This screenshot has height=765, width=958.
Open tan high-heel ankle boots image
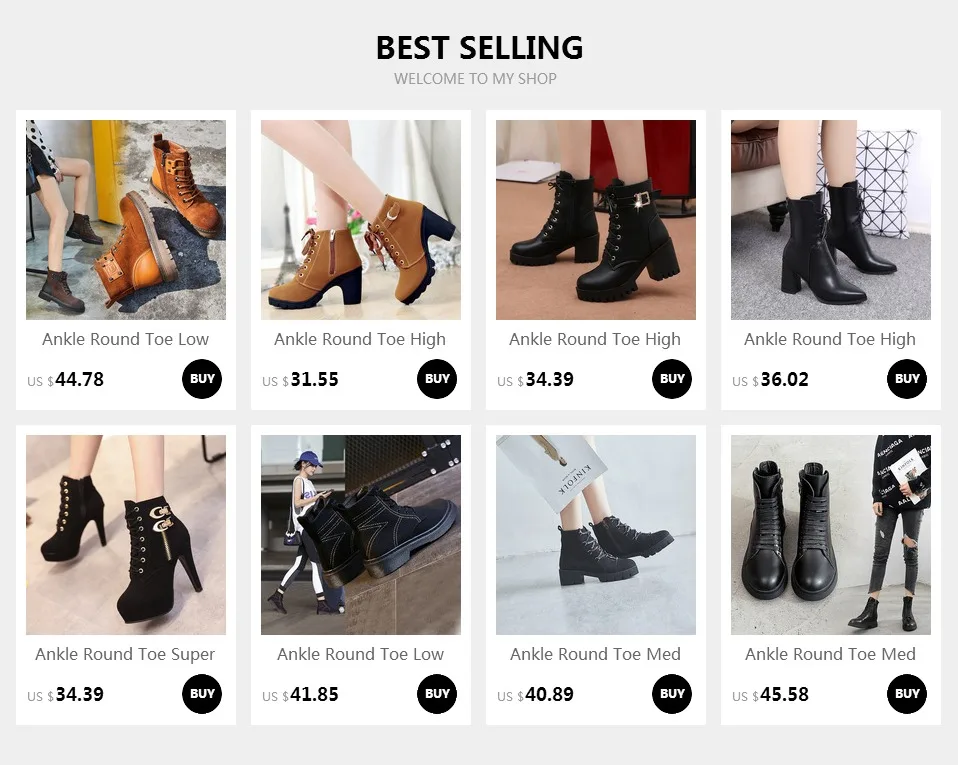[361, 220]
